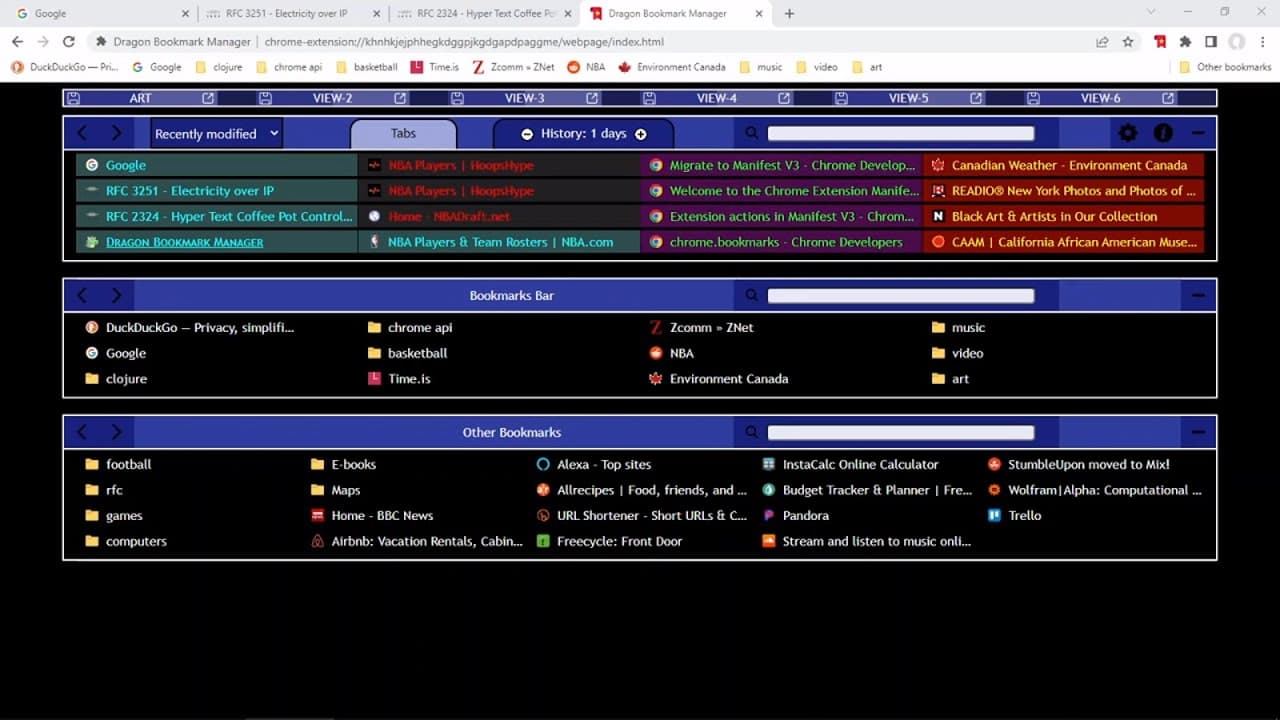Switch to the Google browser tab
Viewport: 1280px width, 720px height.
(102, 14)
